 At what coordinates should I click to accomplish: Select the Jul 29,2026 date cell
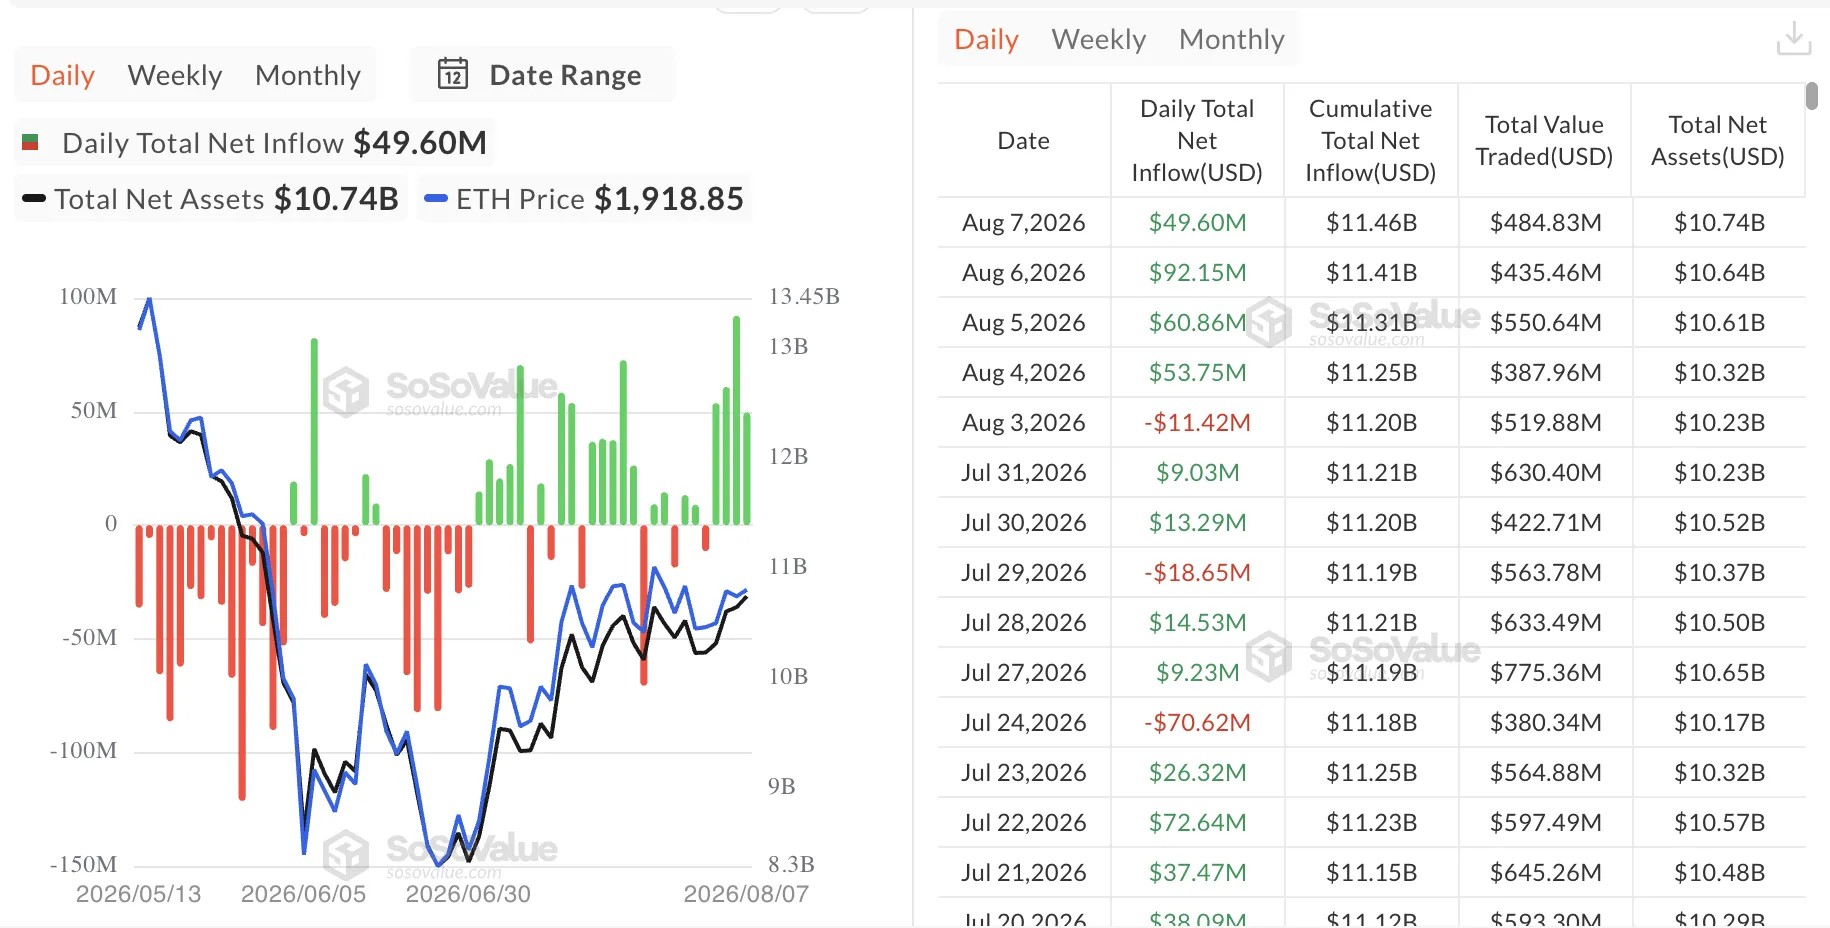coord(1024,572)
